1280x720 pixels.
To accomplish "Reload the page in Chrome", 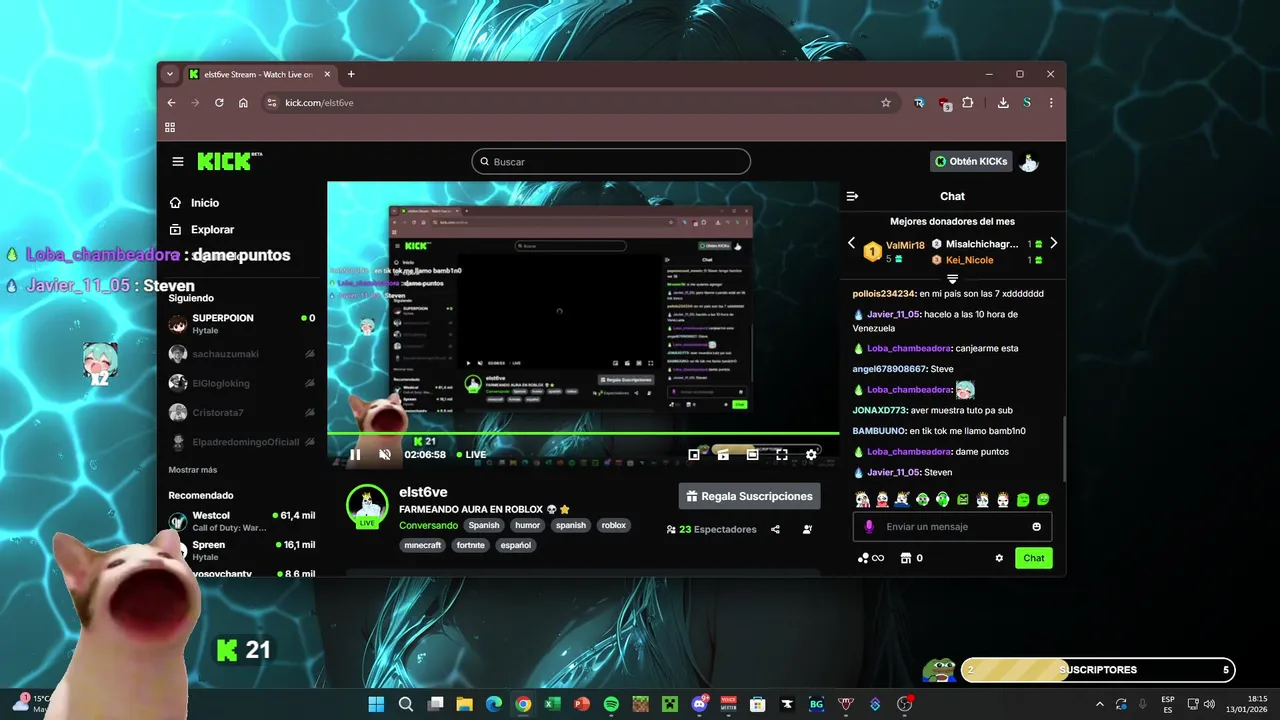I will click(x=219, y=102).
